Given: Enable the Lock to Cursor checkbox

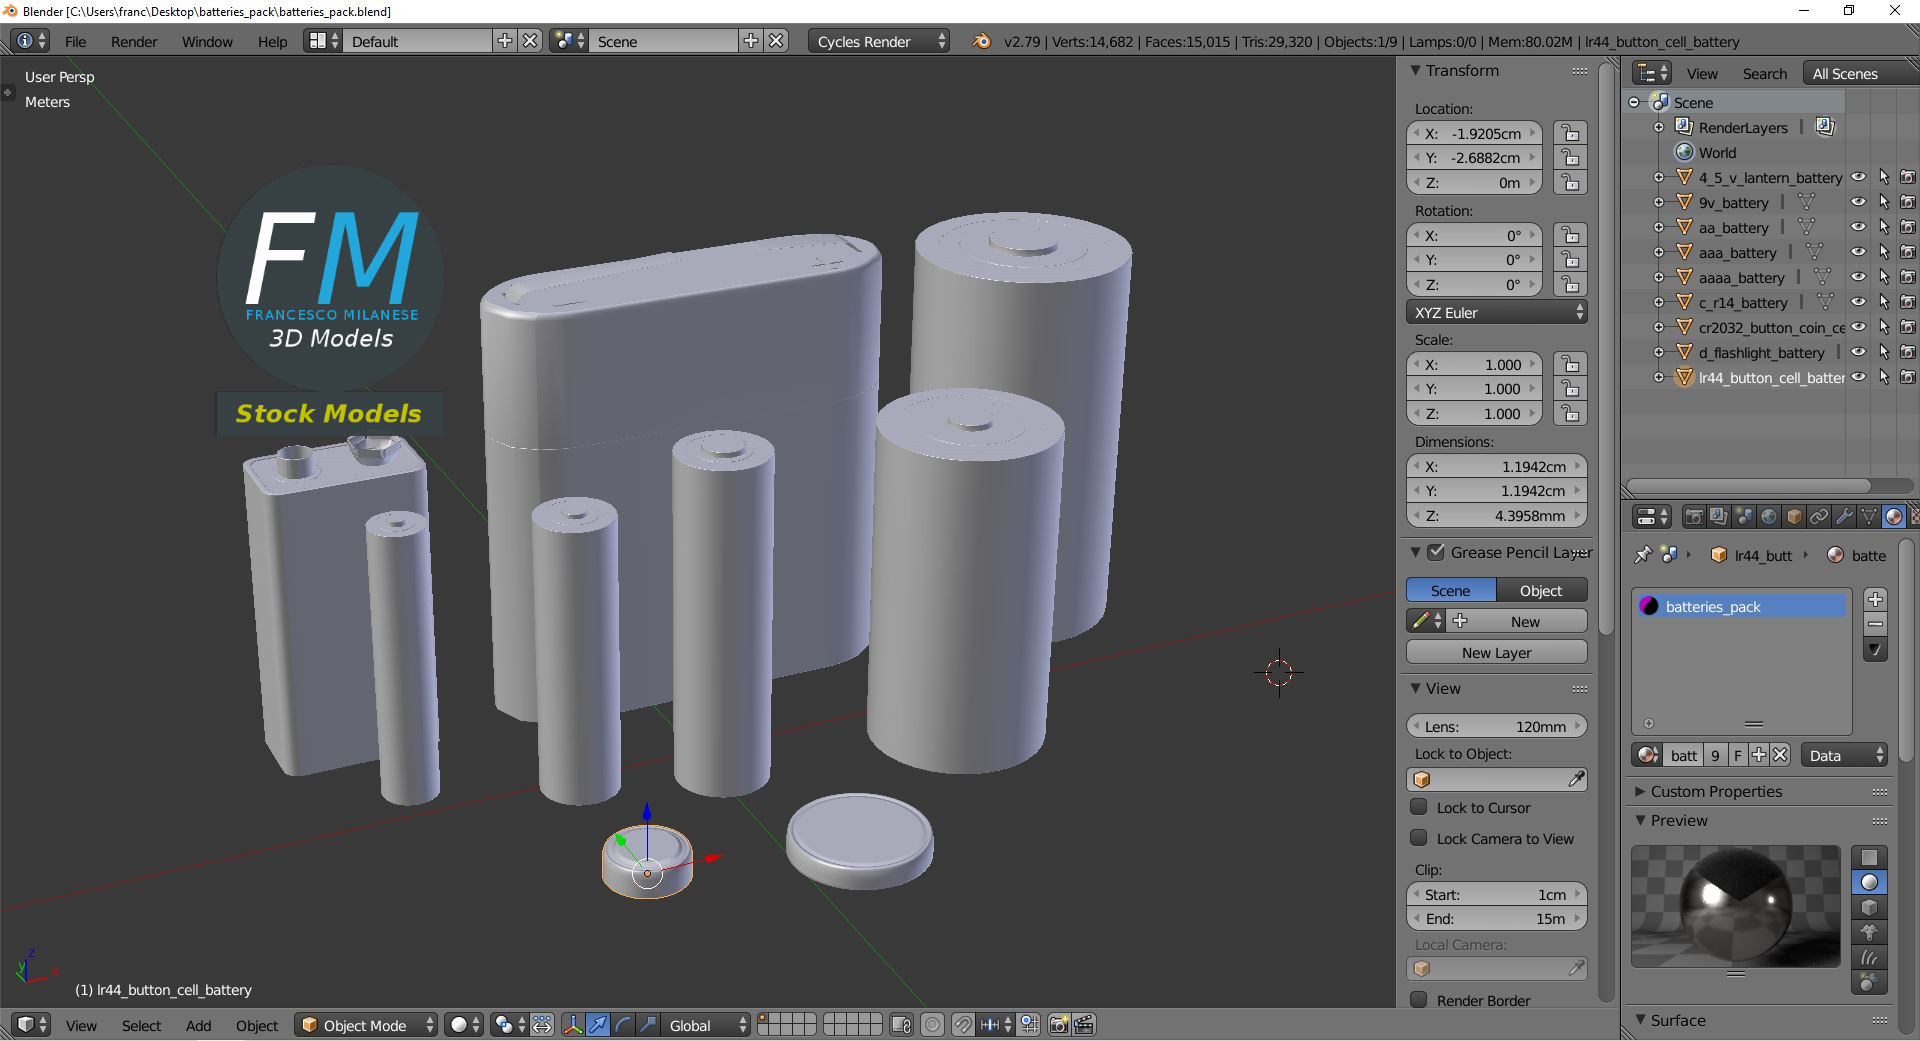Looking at the screenshot, I should click(1418, 807).
